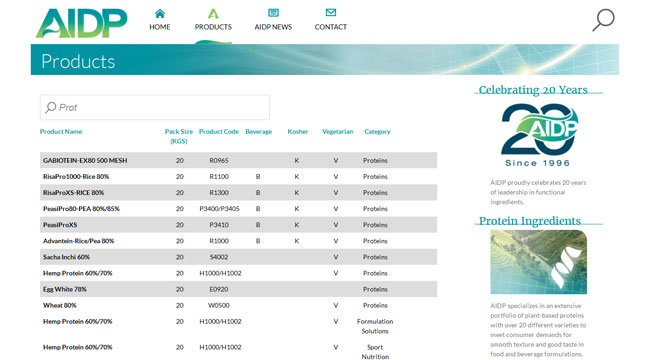Open the HOME menu item

tap(160, 27)
